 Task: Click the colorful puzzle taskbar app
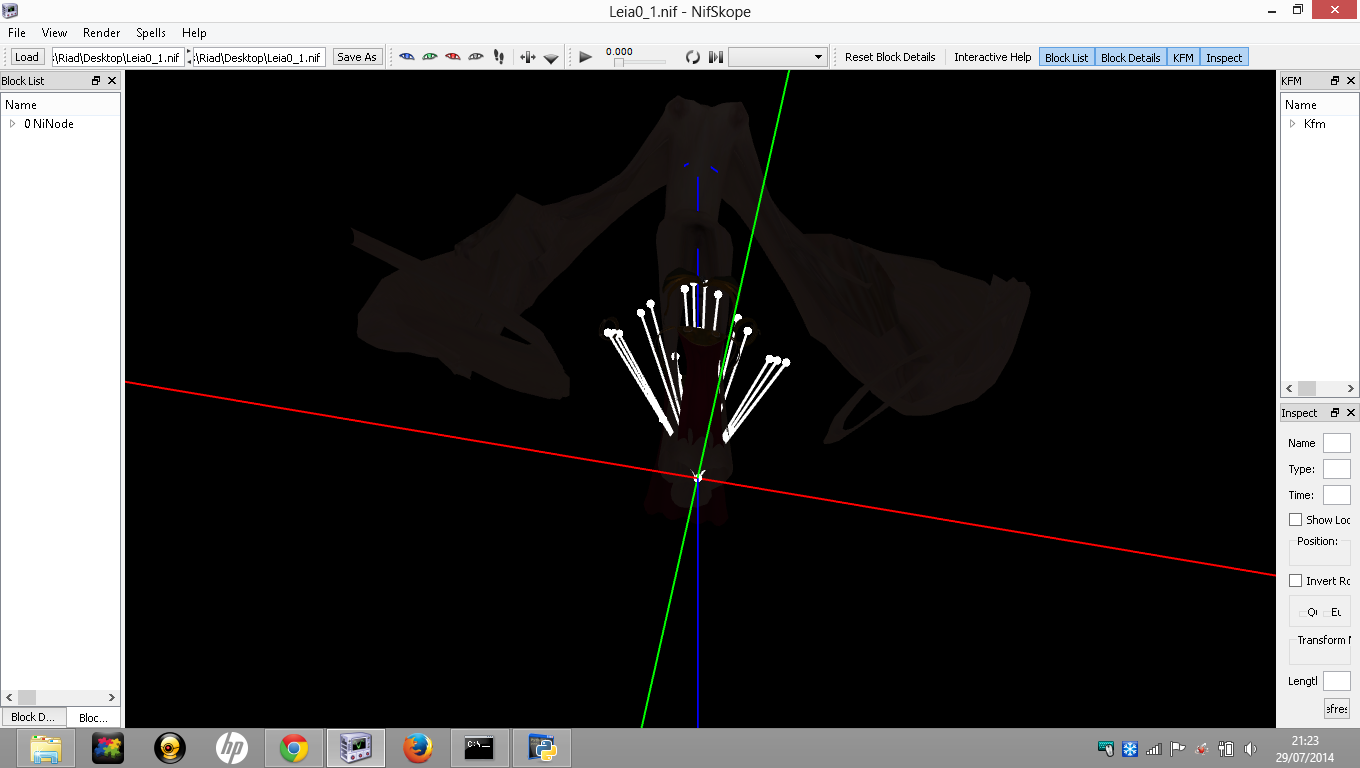point(108,748)
